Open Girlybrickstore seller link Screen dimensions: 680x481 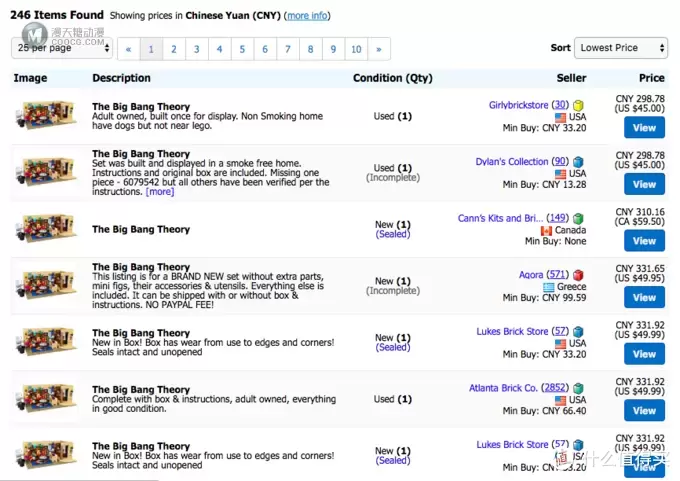[518, 105]
